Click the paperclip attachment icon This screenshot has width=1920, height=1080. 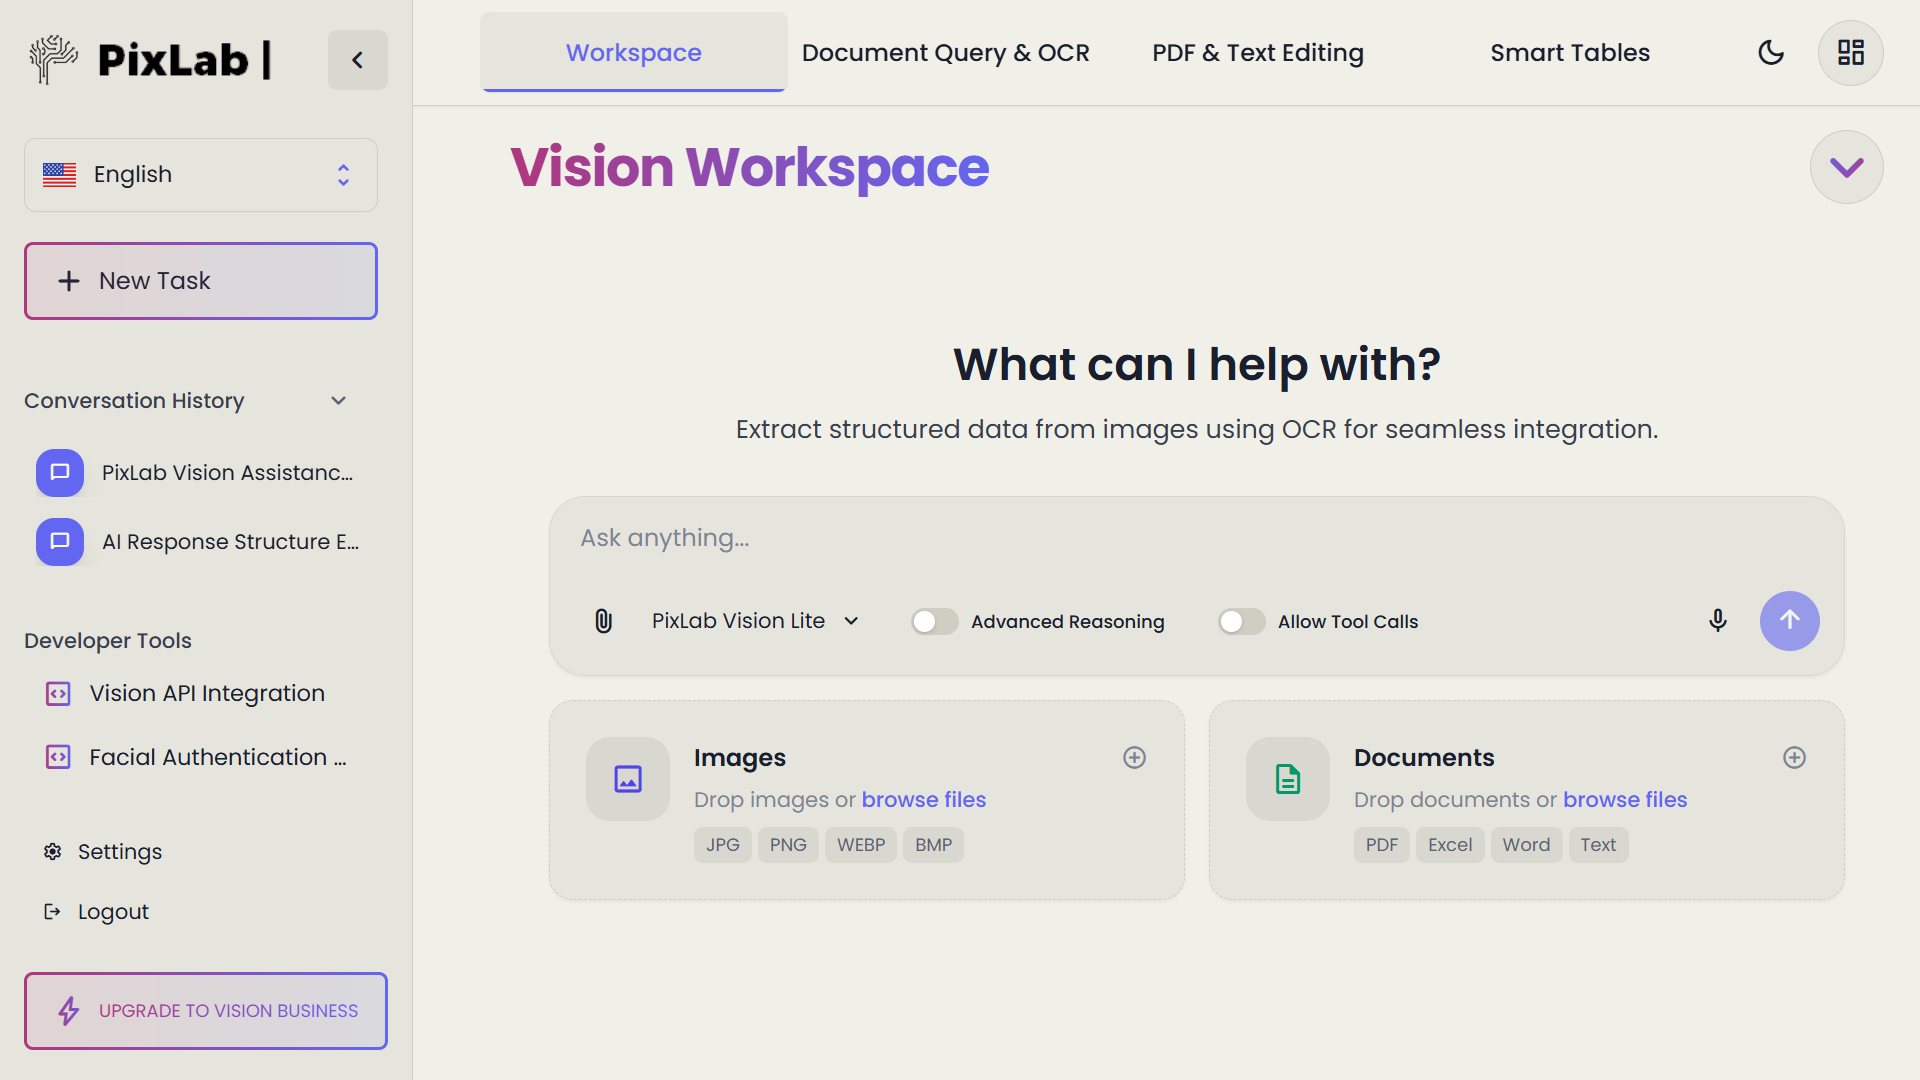[603, 621]
